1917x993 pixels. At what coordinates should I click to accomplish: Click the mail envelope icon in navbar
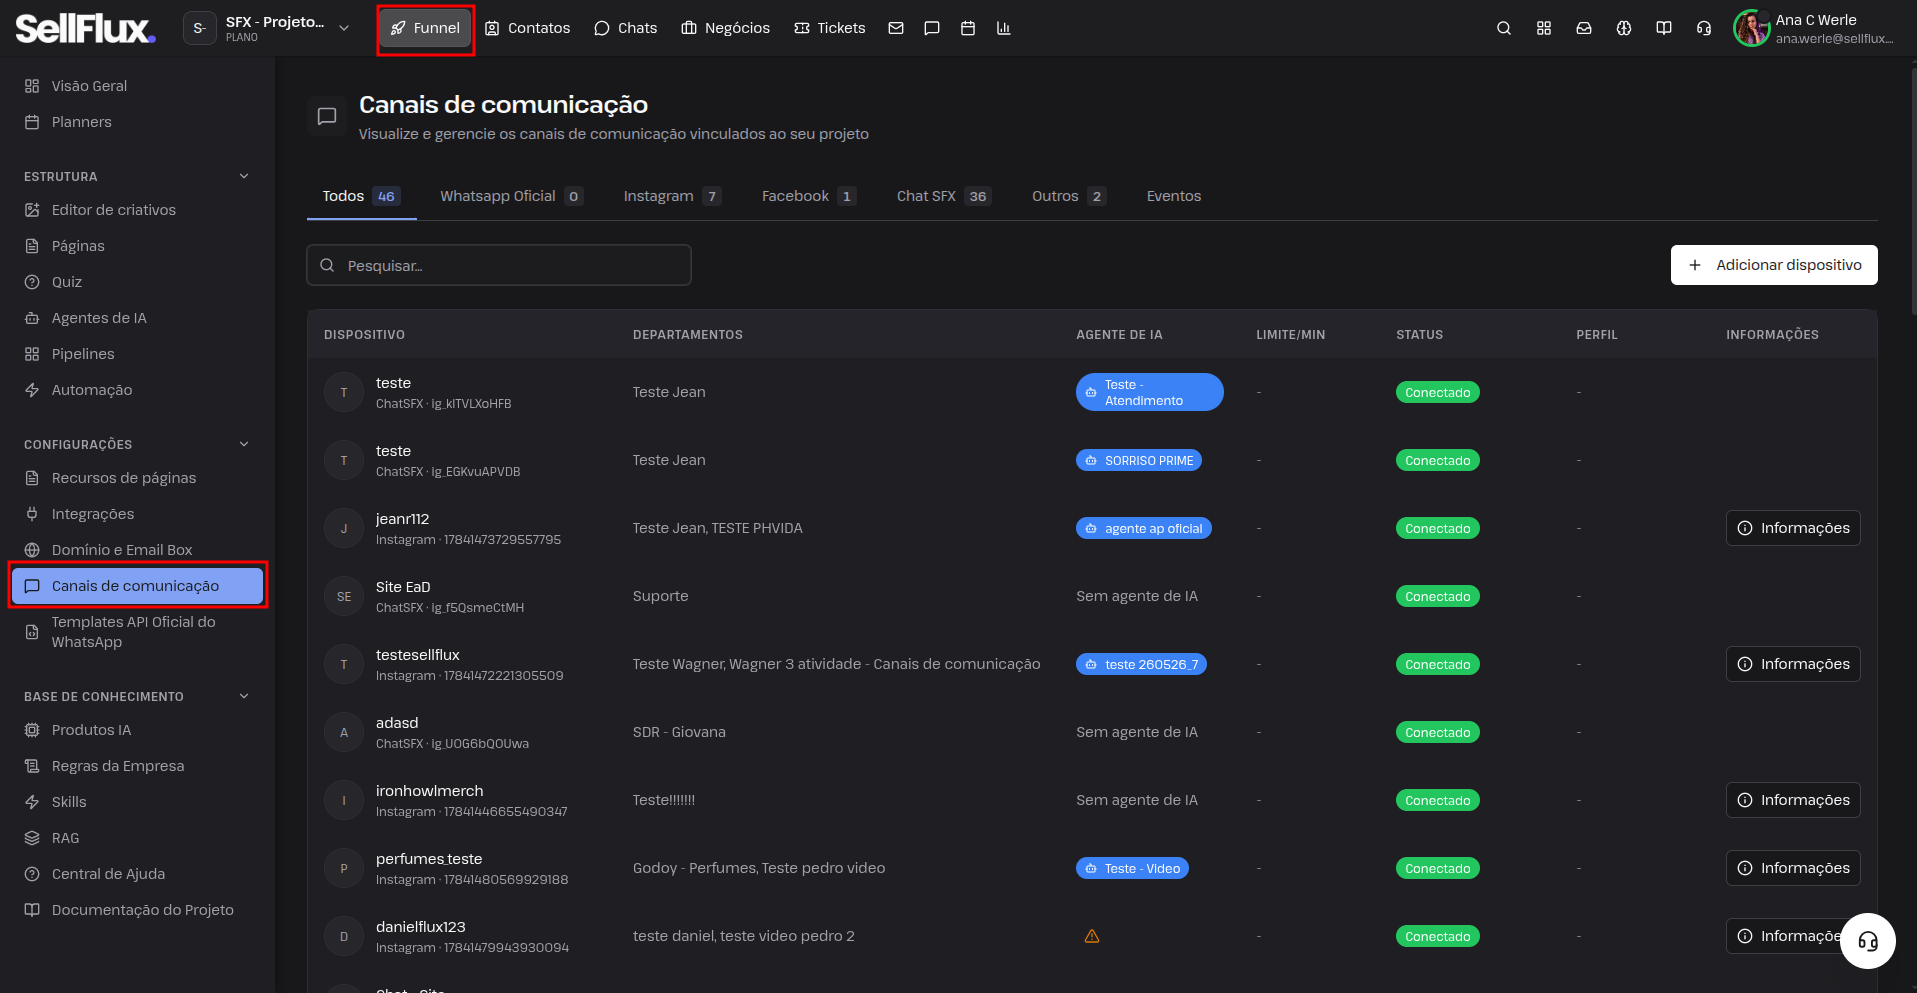click(x=896, y=28)
